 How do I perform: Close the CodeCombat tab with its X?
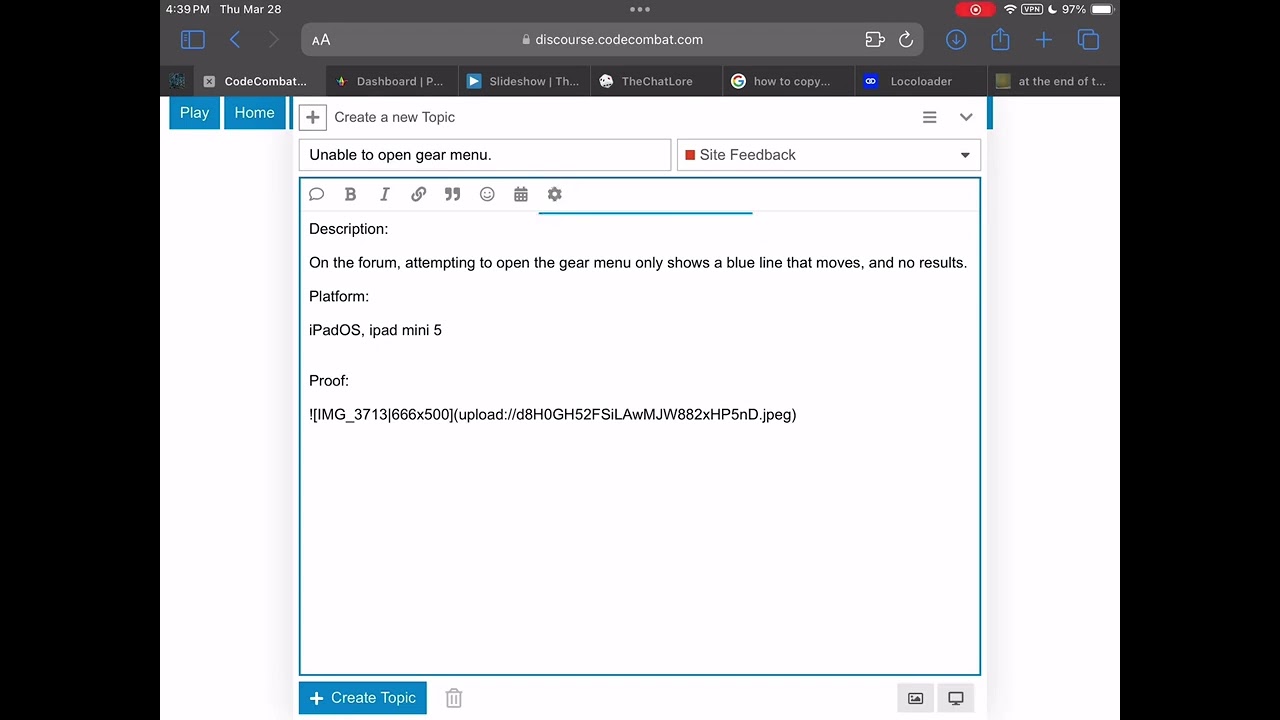(209, 82)
